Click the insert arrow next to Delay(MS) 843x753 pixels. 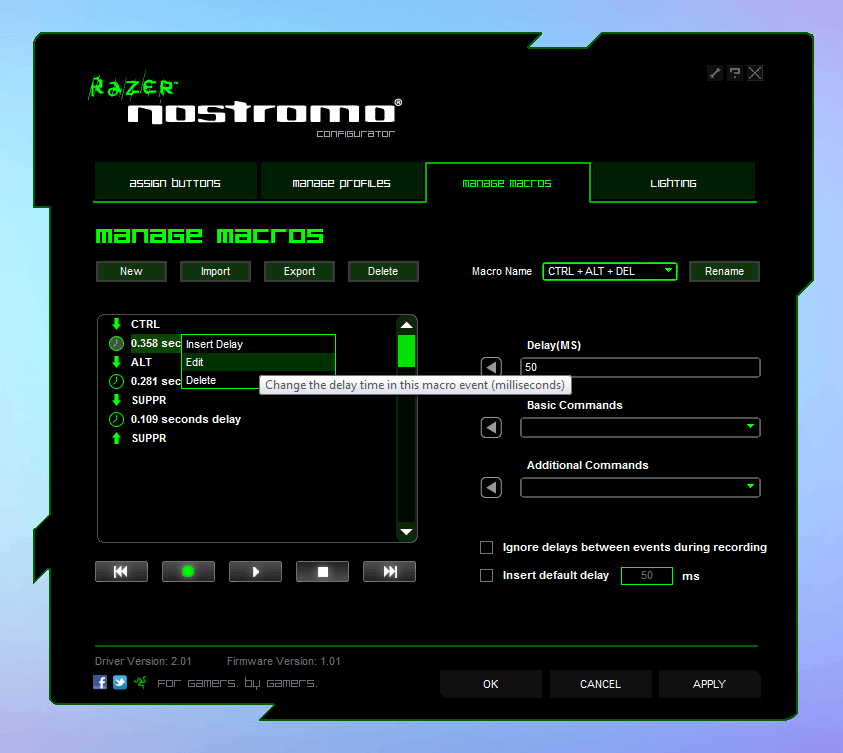click(x=491, y=368)
